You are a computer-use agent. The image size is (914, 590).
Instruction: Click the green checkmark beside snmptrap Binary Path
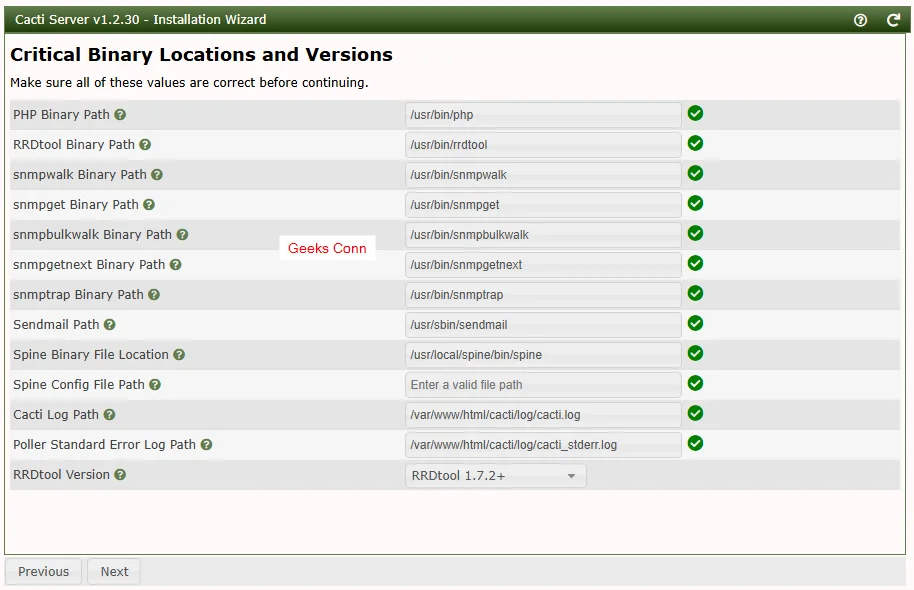point(695,294)
